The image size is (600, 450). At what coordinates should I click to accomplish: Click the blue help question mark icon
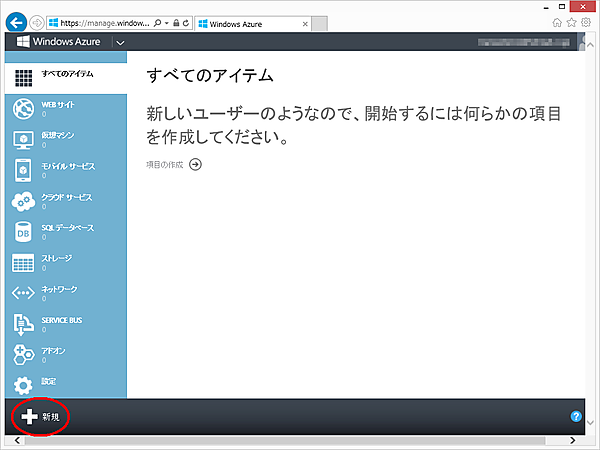point(576,415)
